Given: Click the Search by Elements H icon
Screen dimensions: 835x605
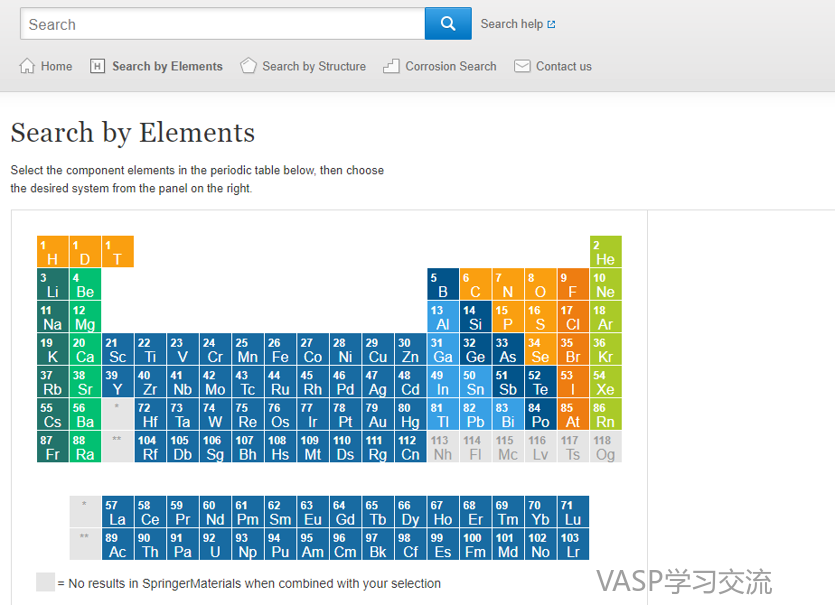Looking at the screenshot, I should click(97, 66).
